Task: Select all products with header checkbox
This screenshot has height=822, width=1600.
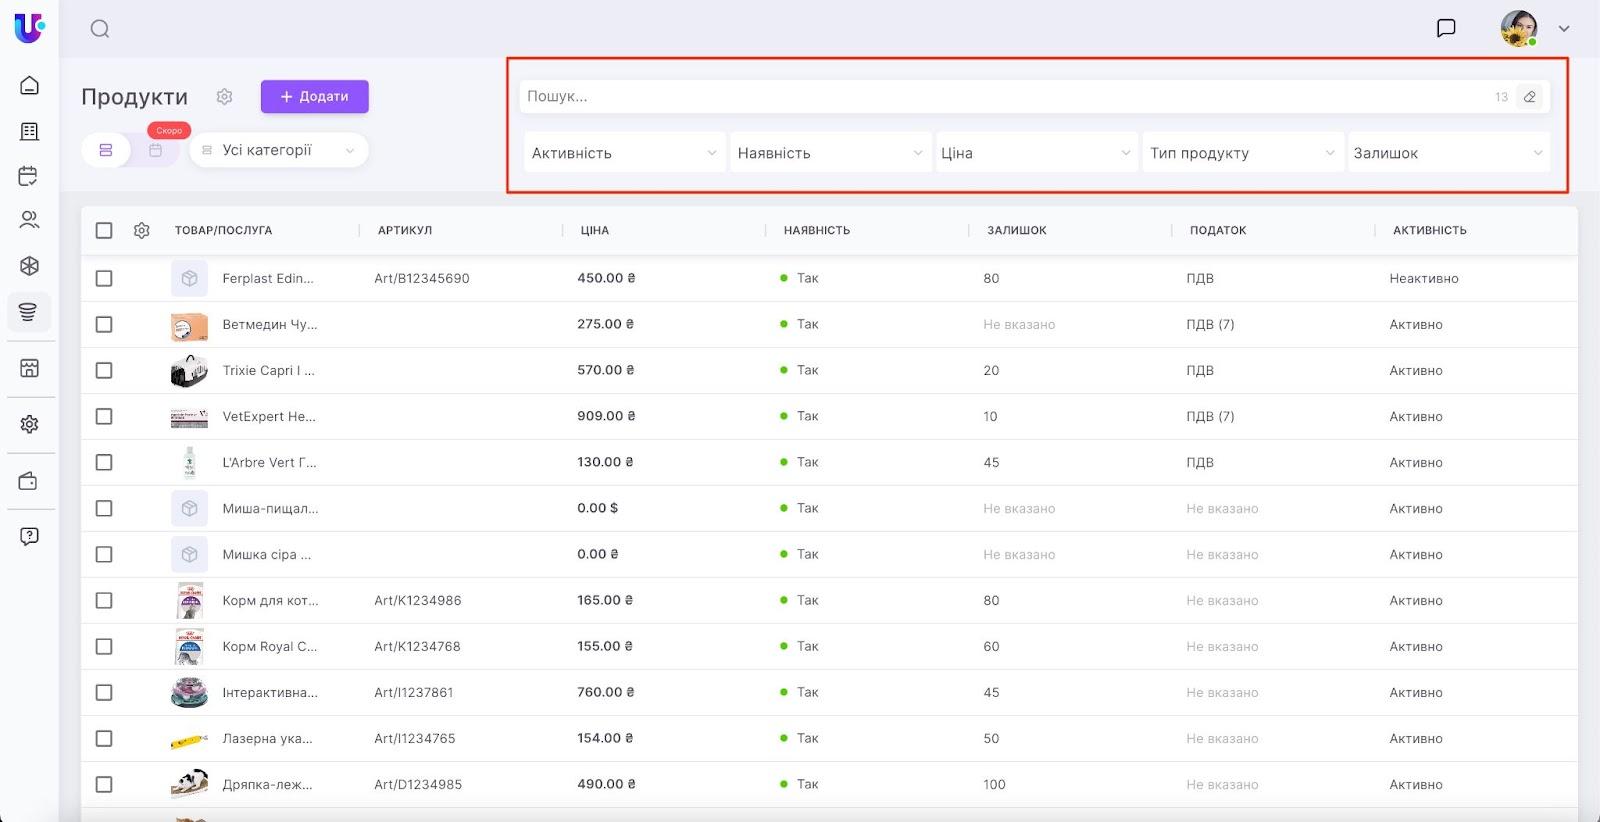Action: click(104, 231)
